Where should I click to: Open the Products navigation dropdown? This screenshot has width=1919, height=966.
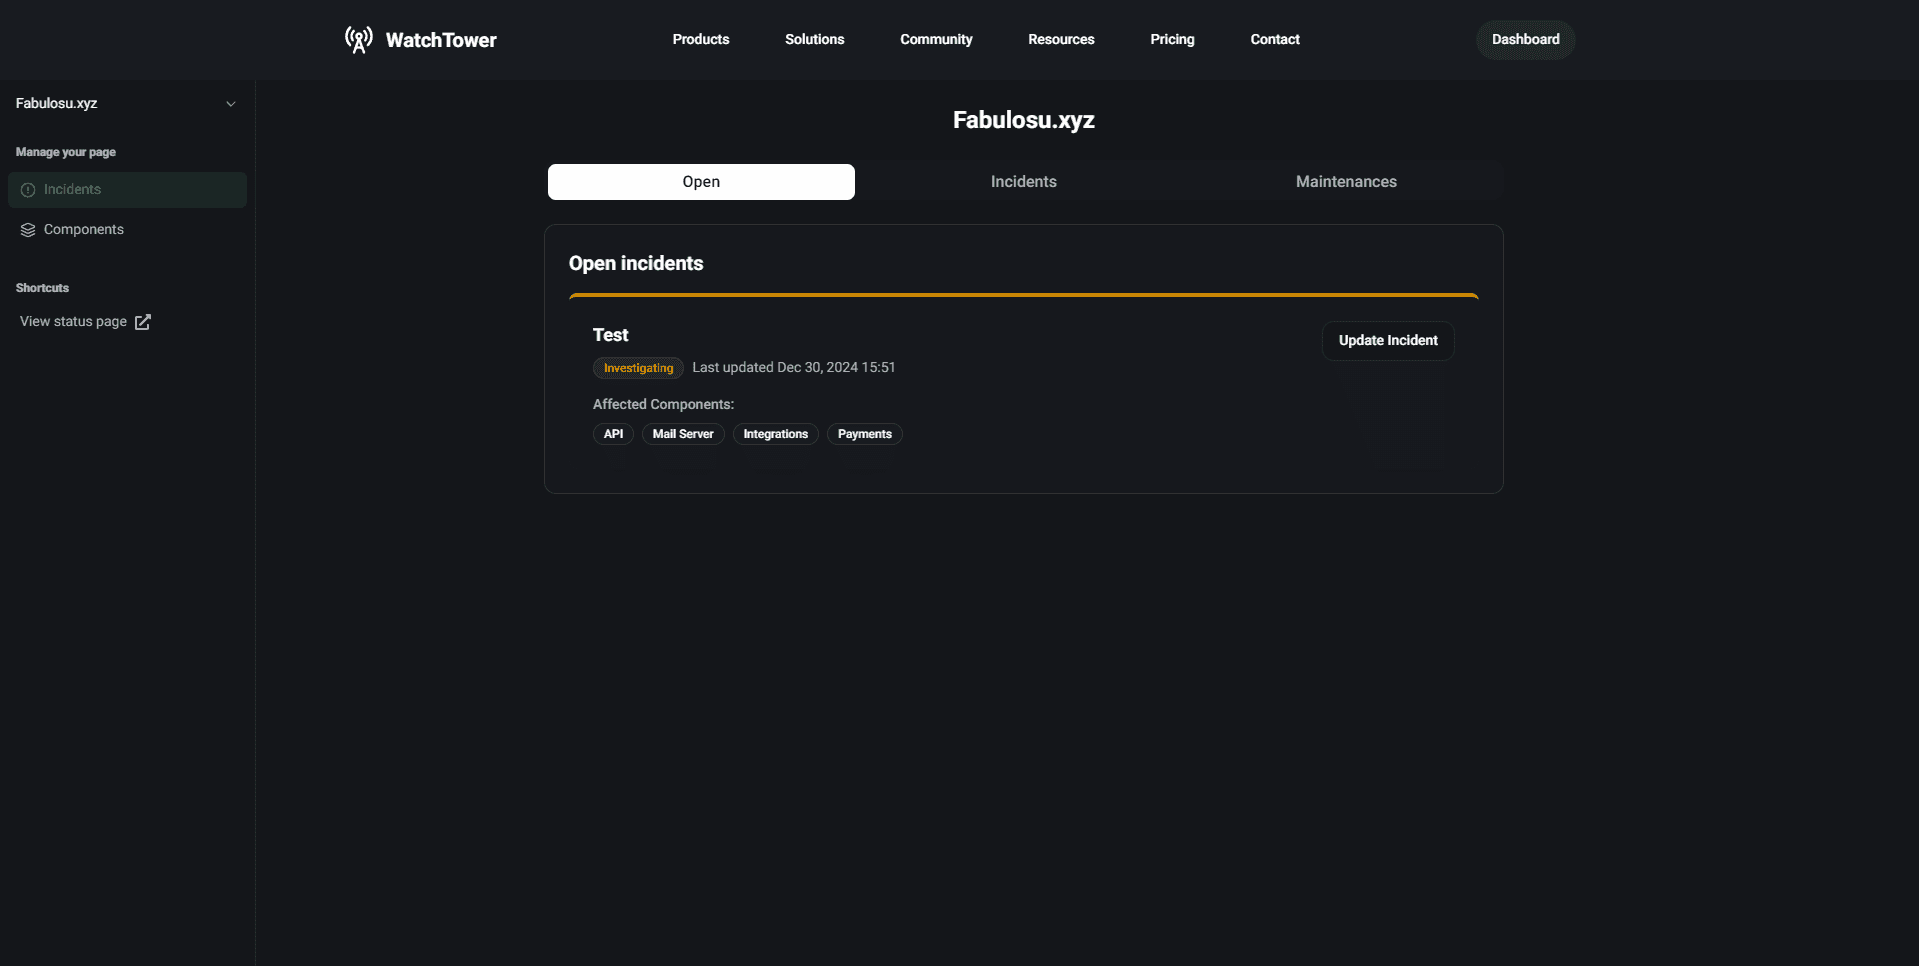pyautogui.click(x=700, y=39)
